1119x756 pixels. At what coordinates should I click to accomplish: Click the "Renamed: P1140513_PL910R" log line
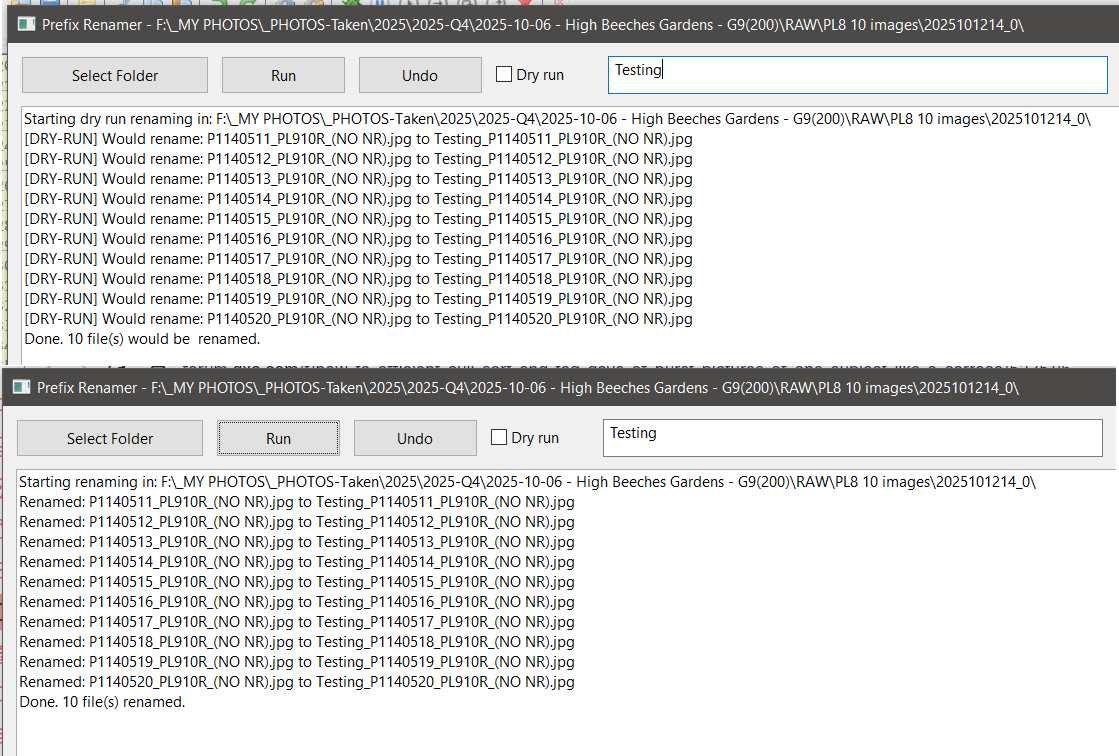(296, 542)
